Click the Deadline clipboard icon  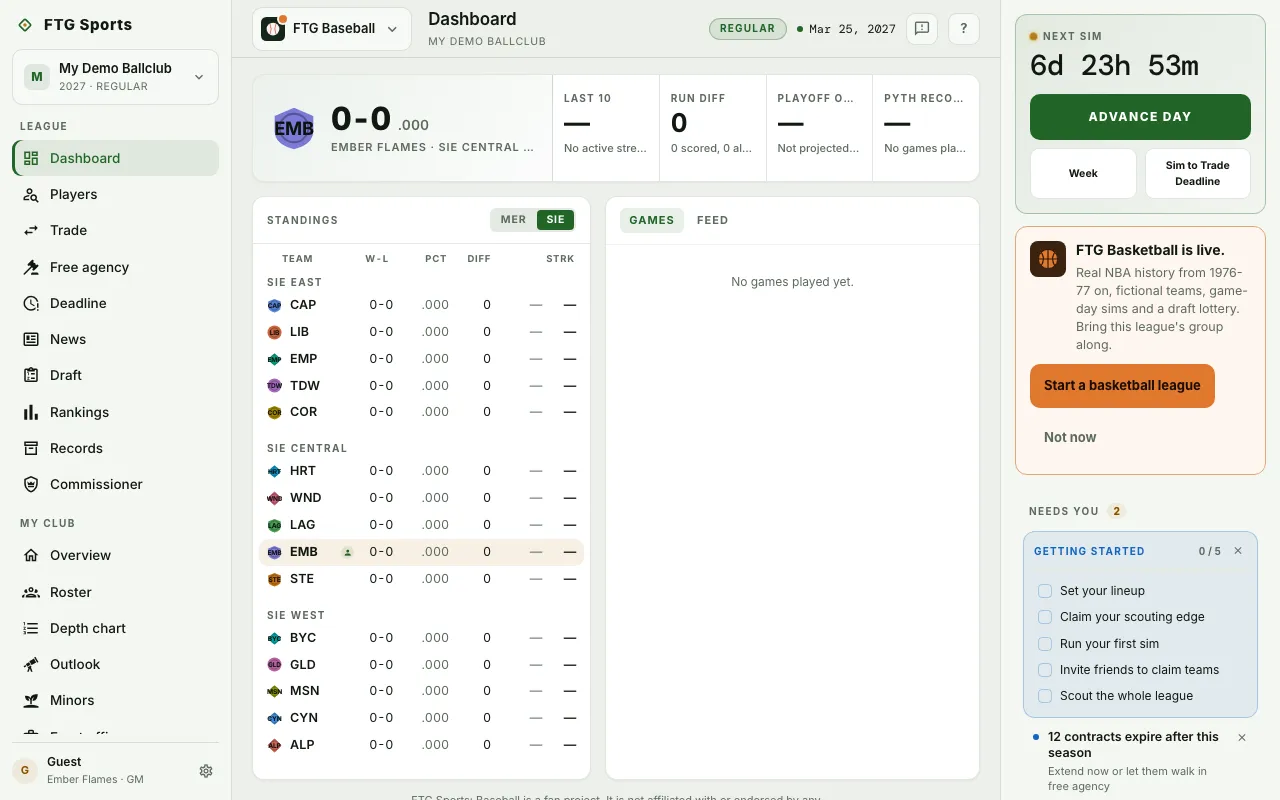pos(31,303)
